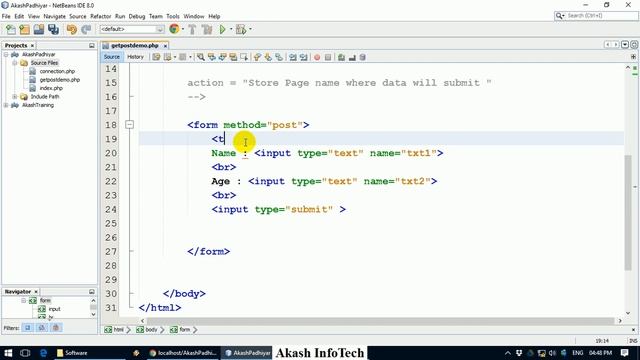Collapse the form code fold on line 18

point(129,124)
